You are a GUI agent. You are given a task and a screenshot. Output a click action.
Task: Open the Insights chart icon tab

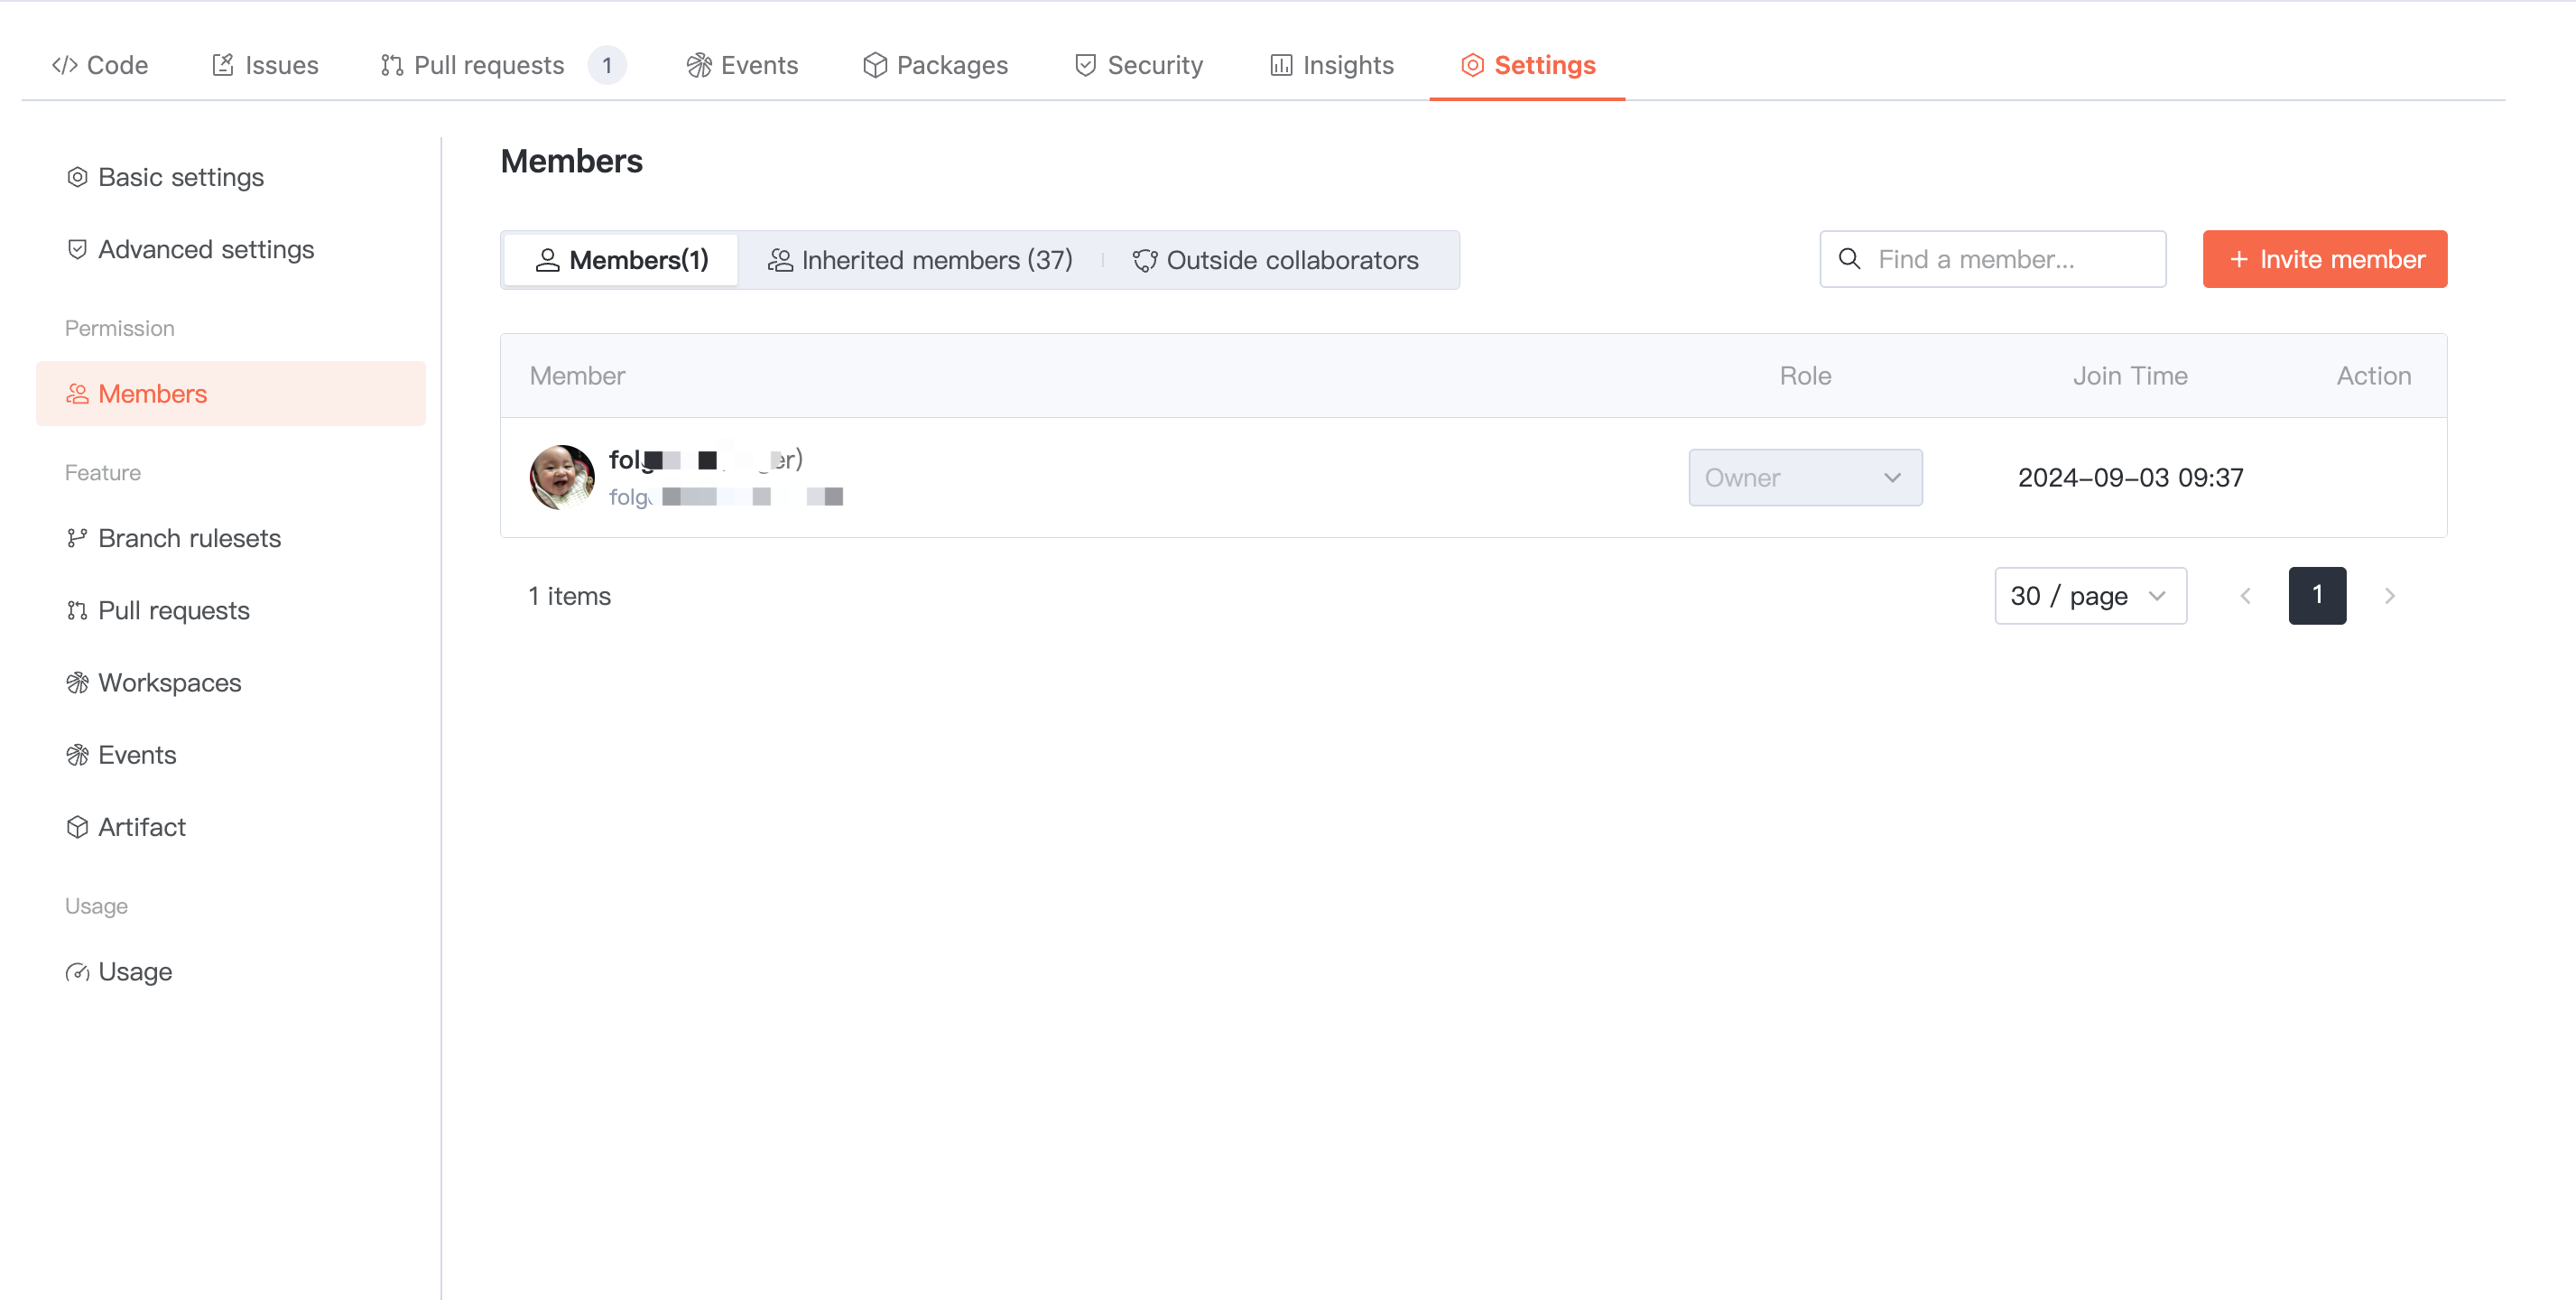[x=1281, y=65]
